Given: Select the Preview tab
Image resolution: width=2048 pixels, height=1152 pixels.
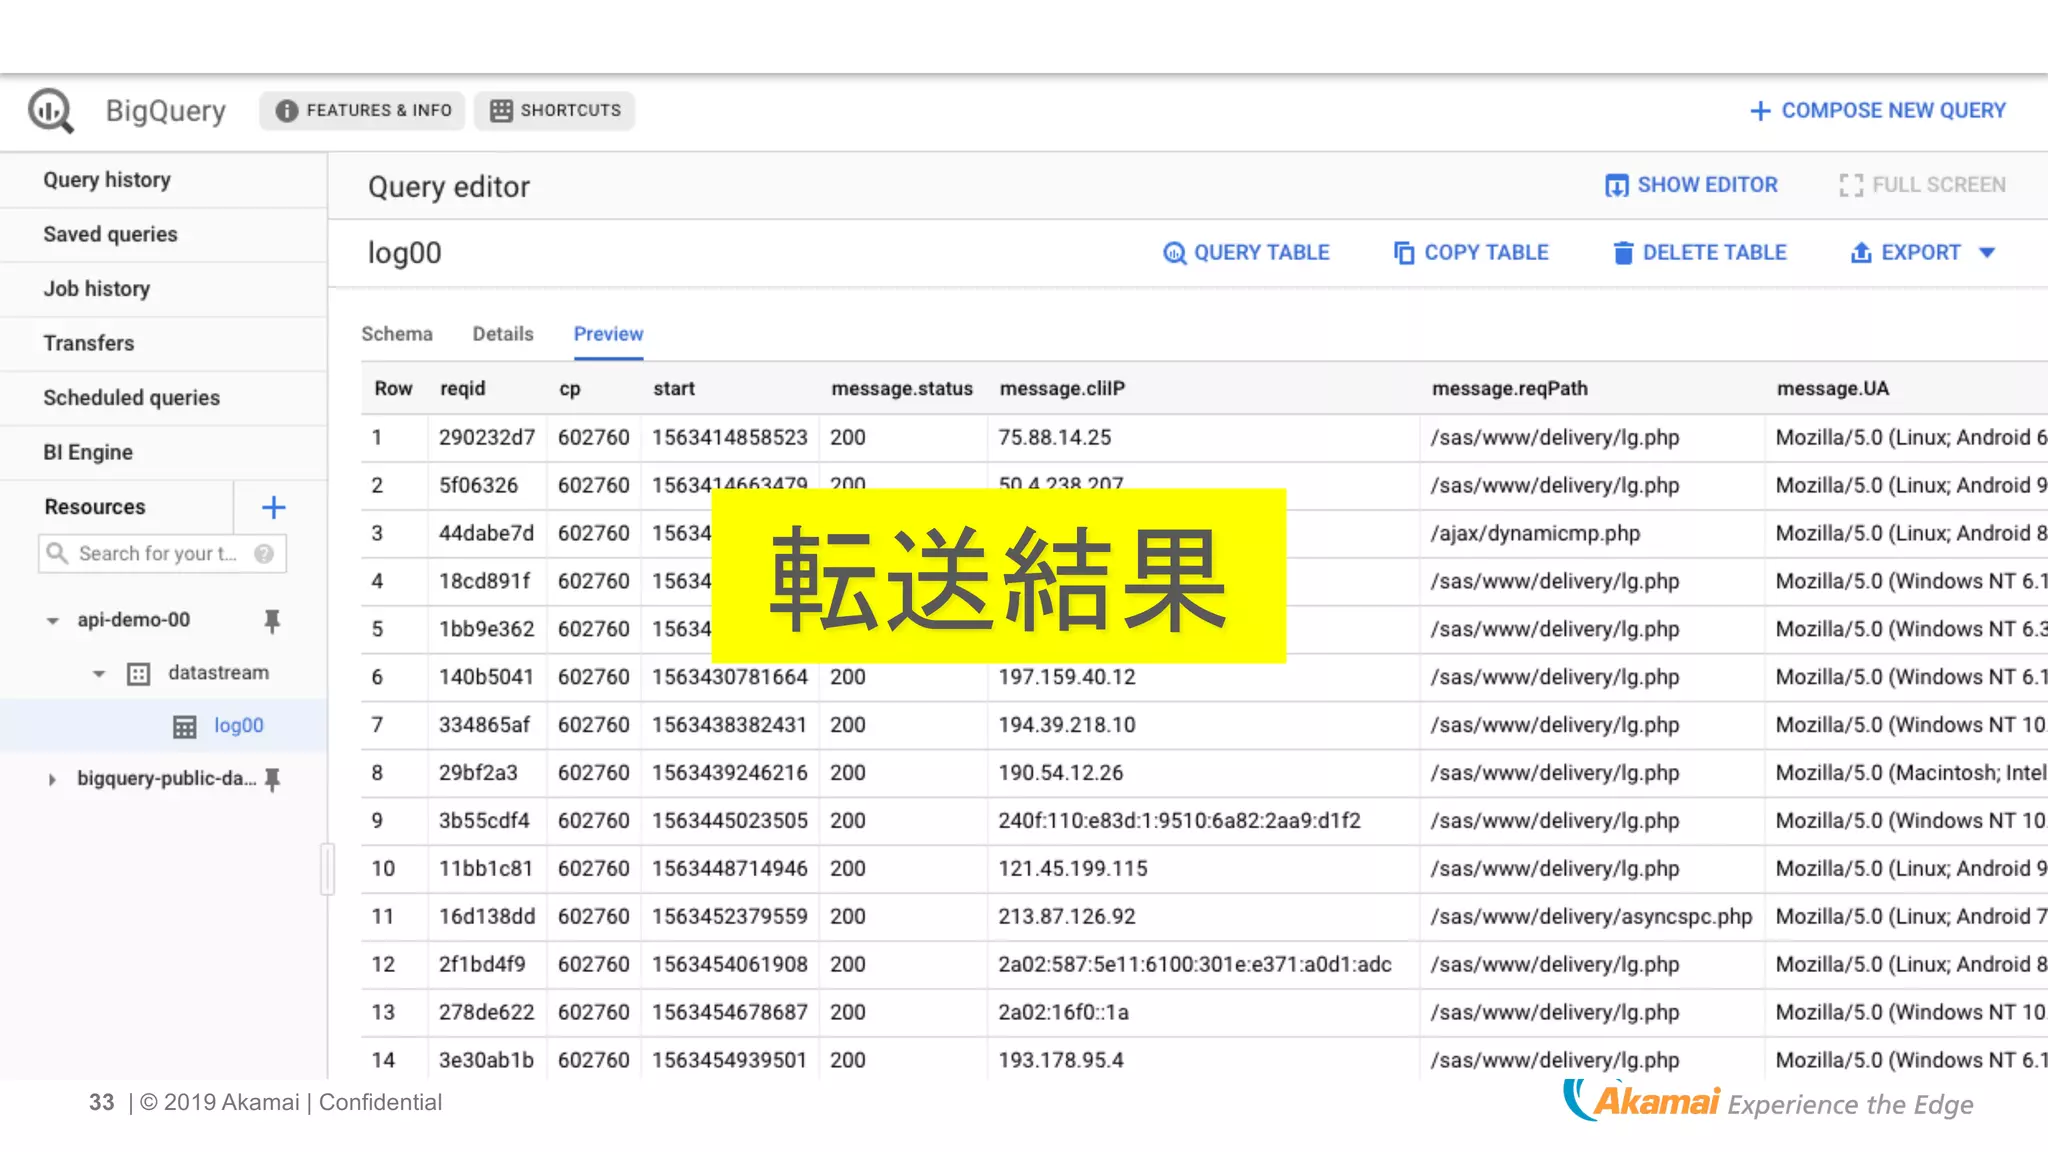Looking at the screenshot, I should tap(608, 334).
